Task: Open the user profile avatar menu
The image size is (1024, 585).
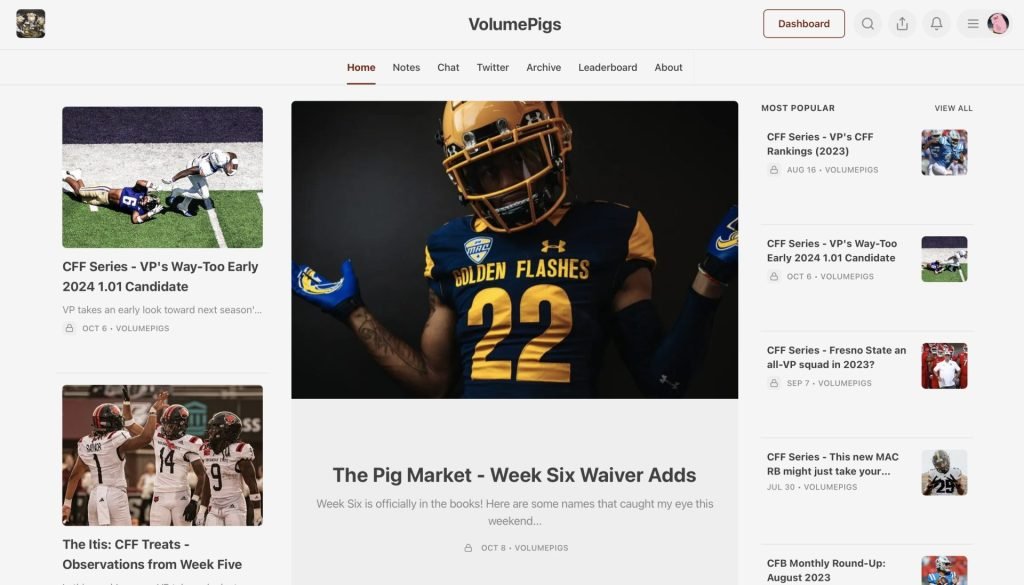Action: click(x=997, y=24)
